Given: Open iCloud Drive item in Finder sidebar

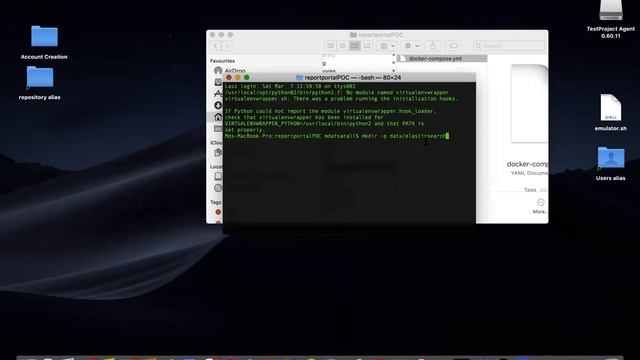Looking at the screenshot, I should 218,153.
